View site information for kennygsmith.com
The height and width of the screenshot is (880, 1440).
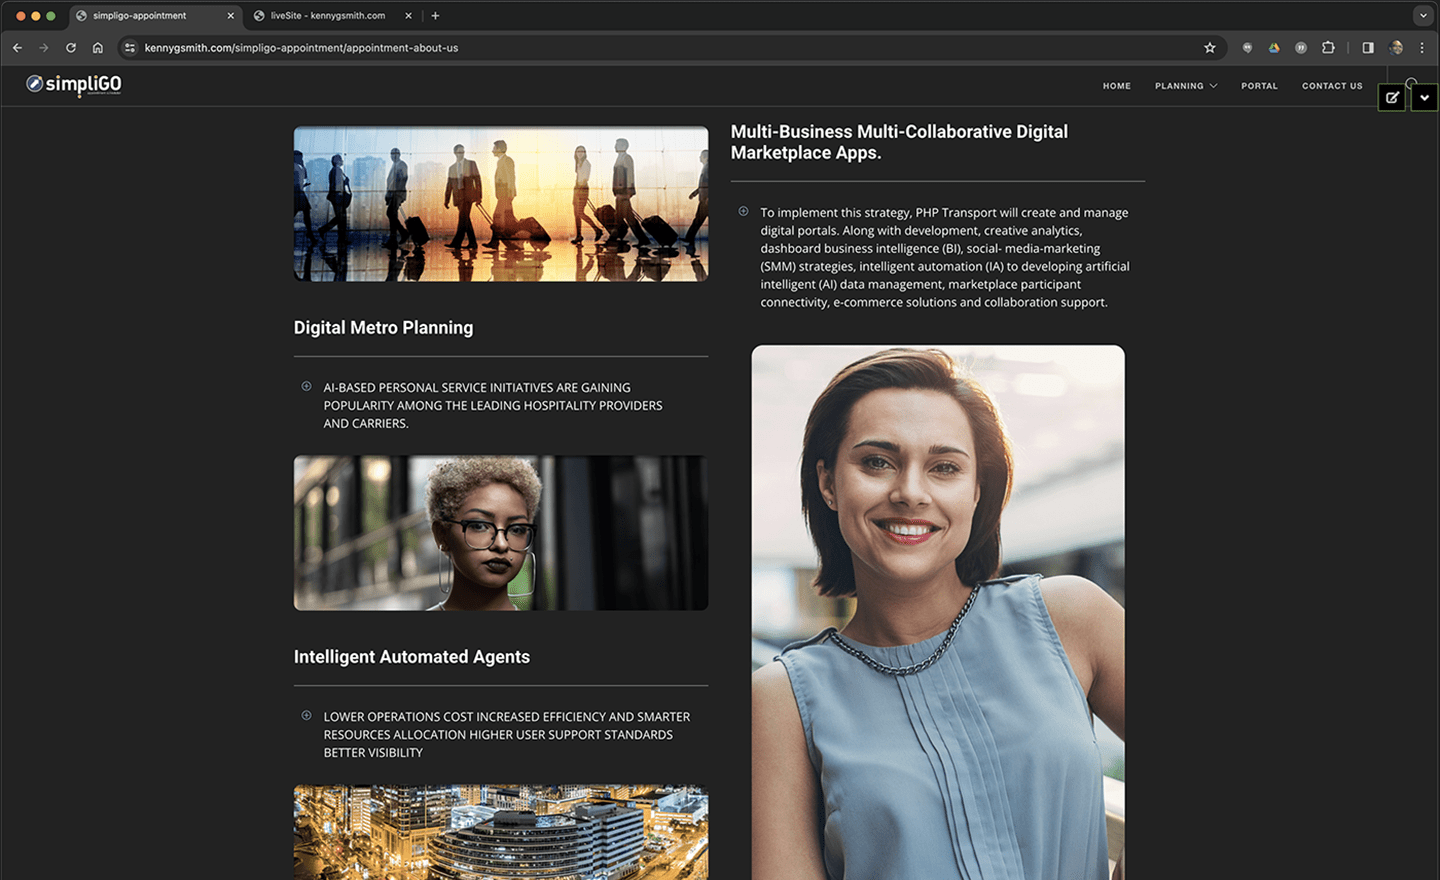click(x=130, y=48)
